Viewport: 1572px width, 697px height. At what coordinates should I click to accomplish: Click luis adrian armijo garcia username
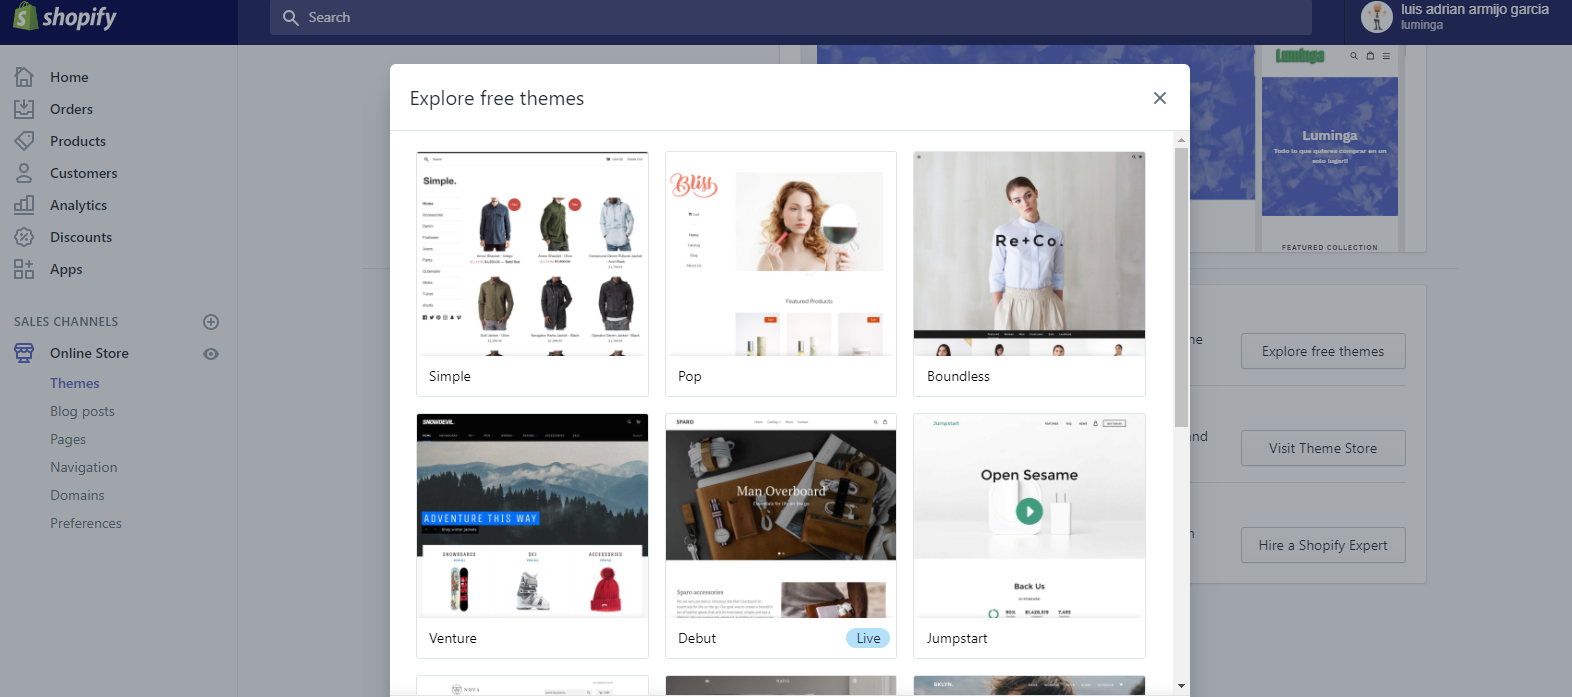click(1475, 9)
